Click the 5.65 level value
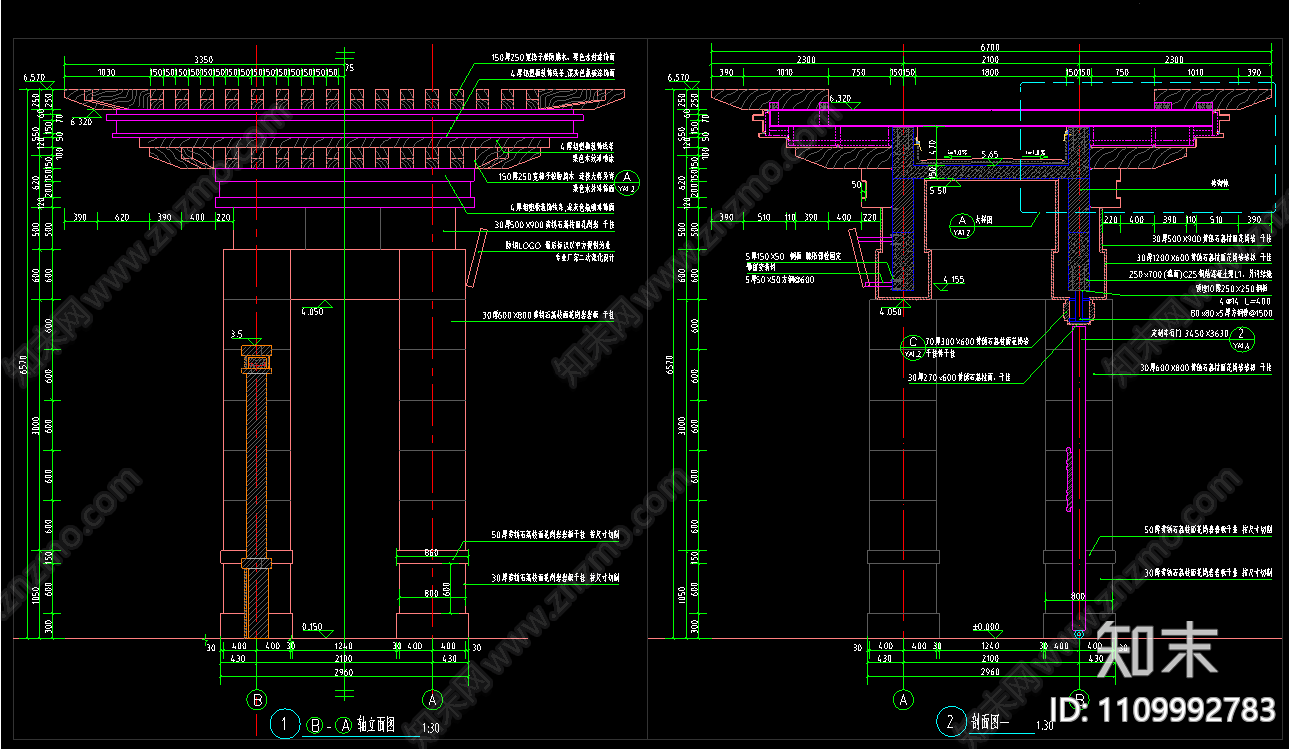The height and width of the screenshot is (749, 1289). 990,155
